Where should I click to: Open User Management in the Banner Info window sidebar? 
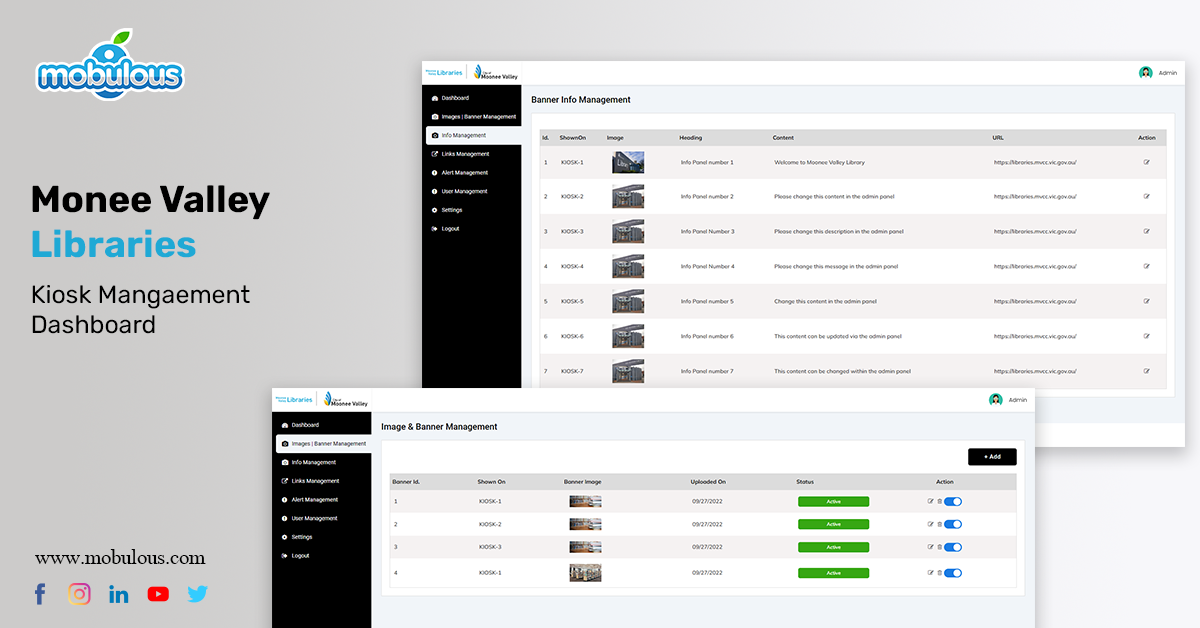tap(459, 191)
